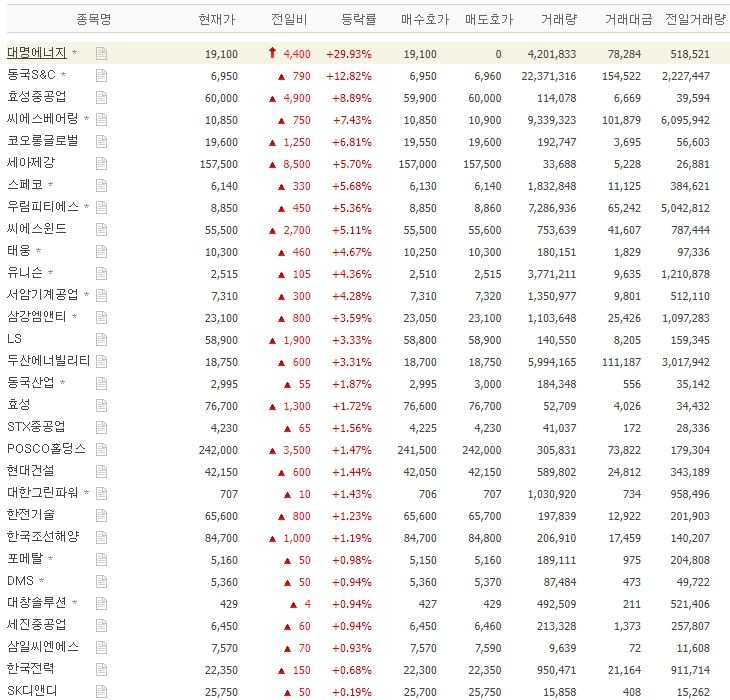Viewport: 730px width, 700px height.
Task: Open the document icon beside 두산에너빌리티
Action: click(101, 362)
